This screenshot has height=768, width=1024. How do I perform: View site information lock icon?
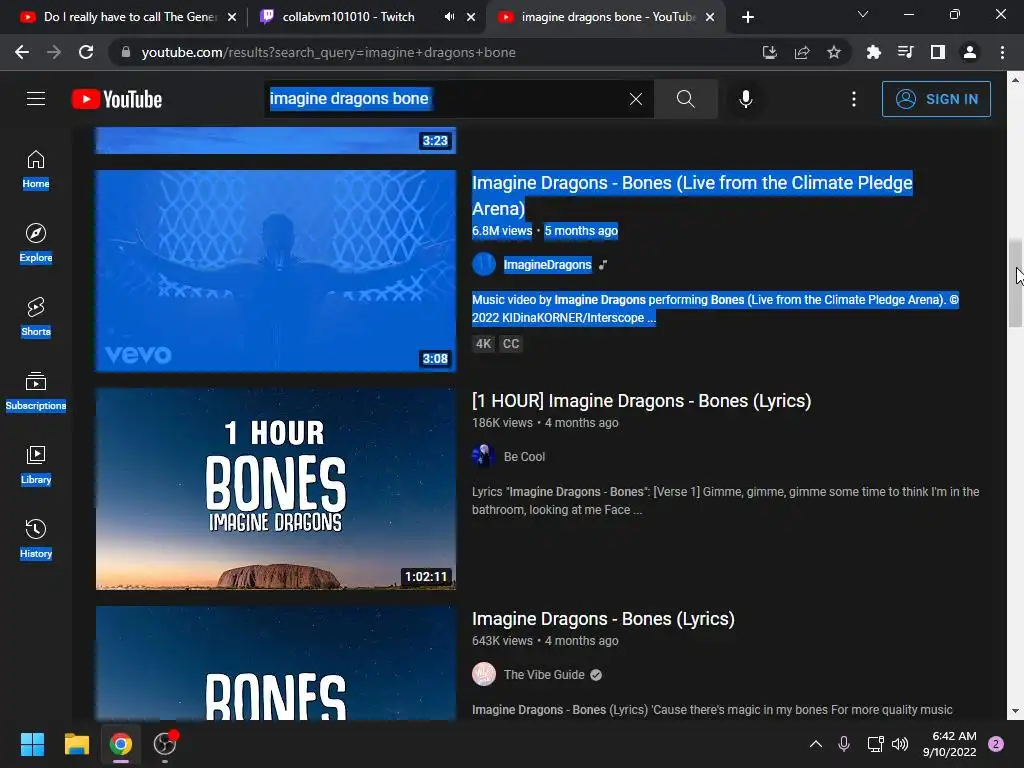[126, 52]
